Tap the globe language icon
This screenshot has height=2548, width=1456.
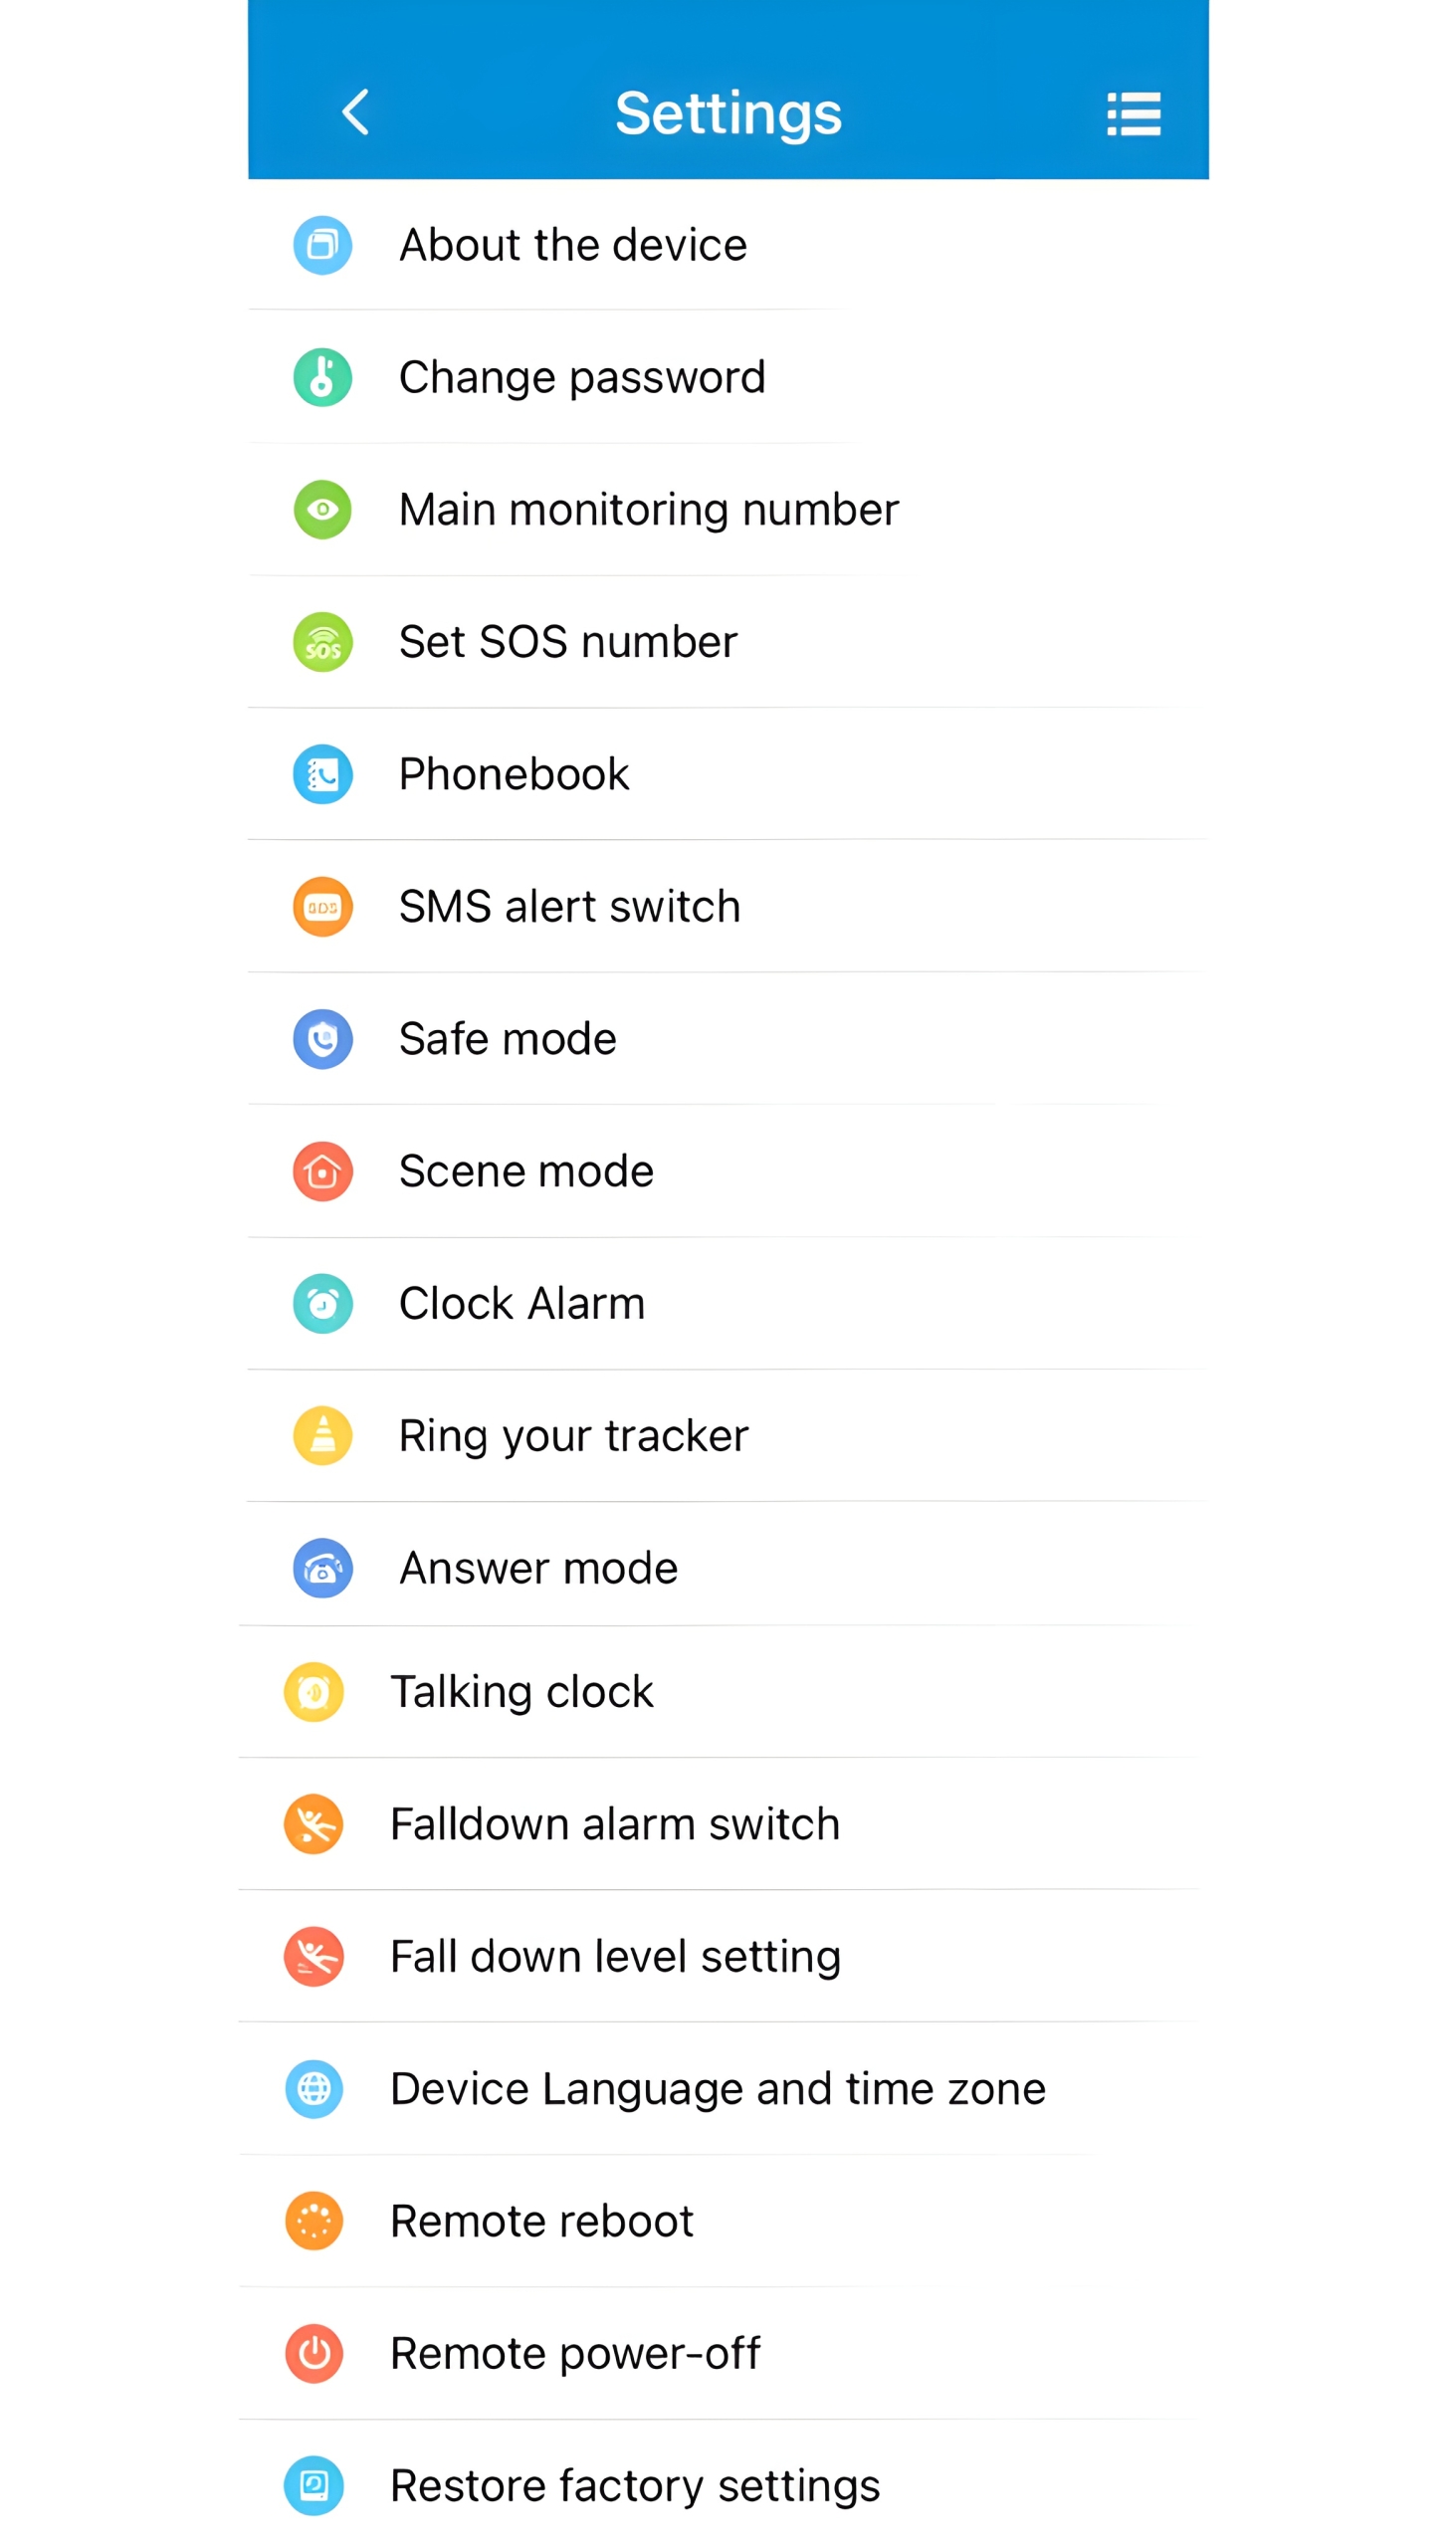pyautogui.click(x=314, y=2089)
